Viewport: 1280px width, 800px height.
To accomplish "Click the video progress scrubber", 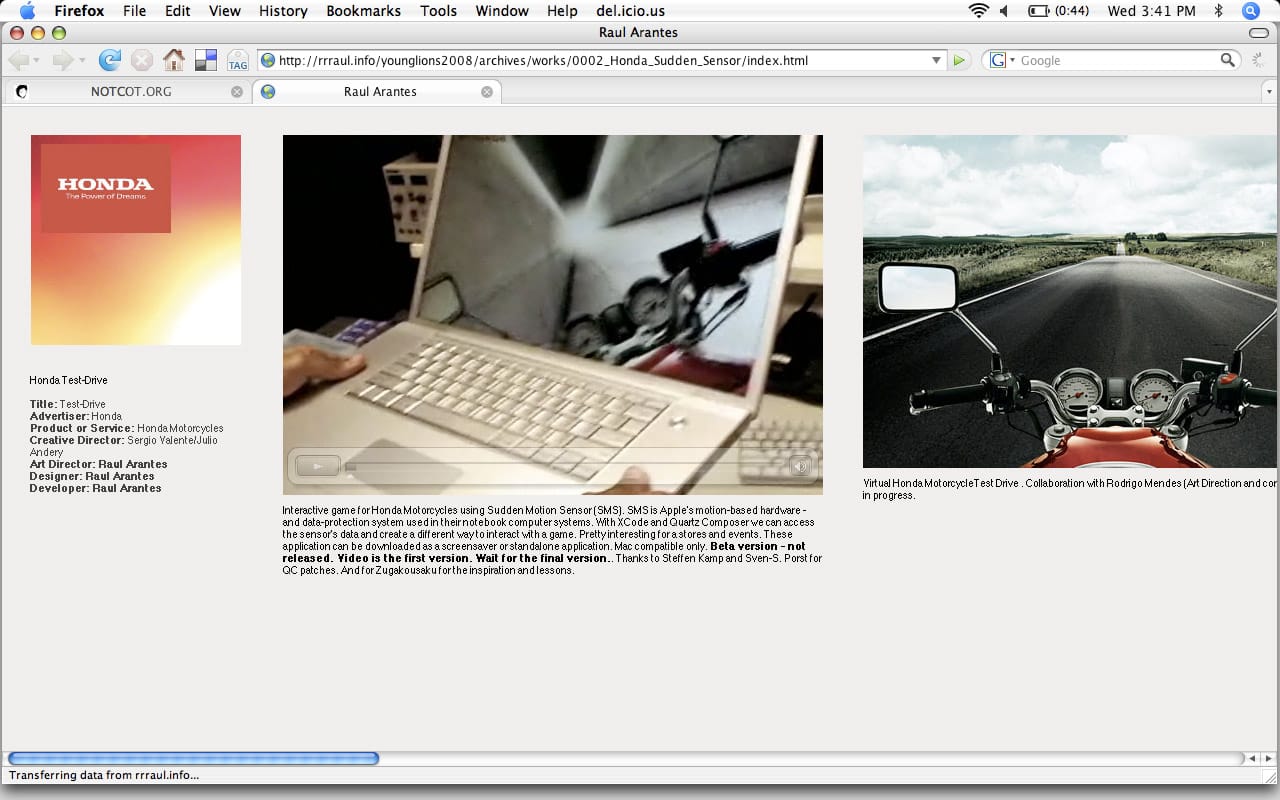I will pos(351,466).
